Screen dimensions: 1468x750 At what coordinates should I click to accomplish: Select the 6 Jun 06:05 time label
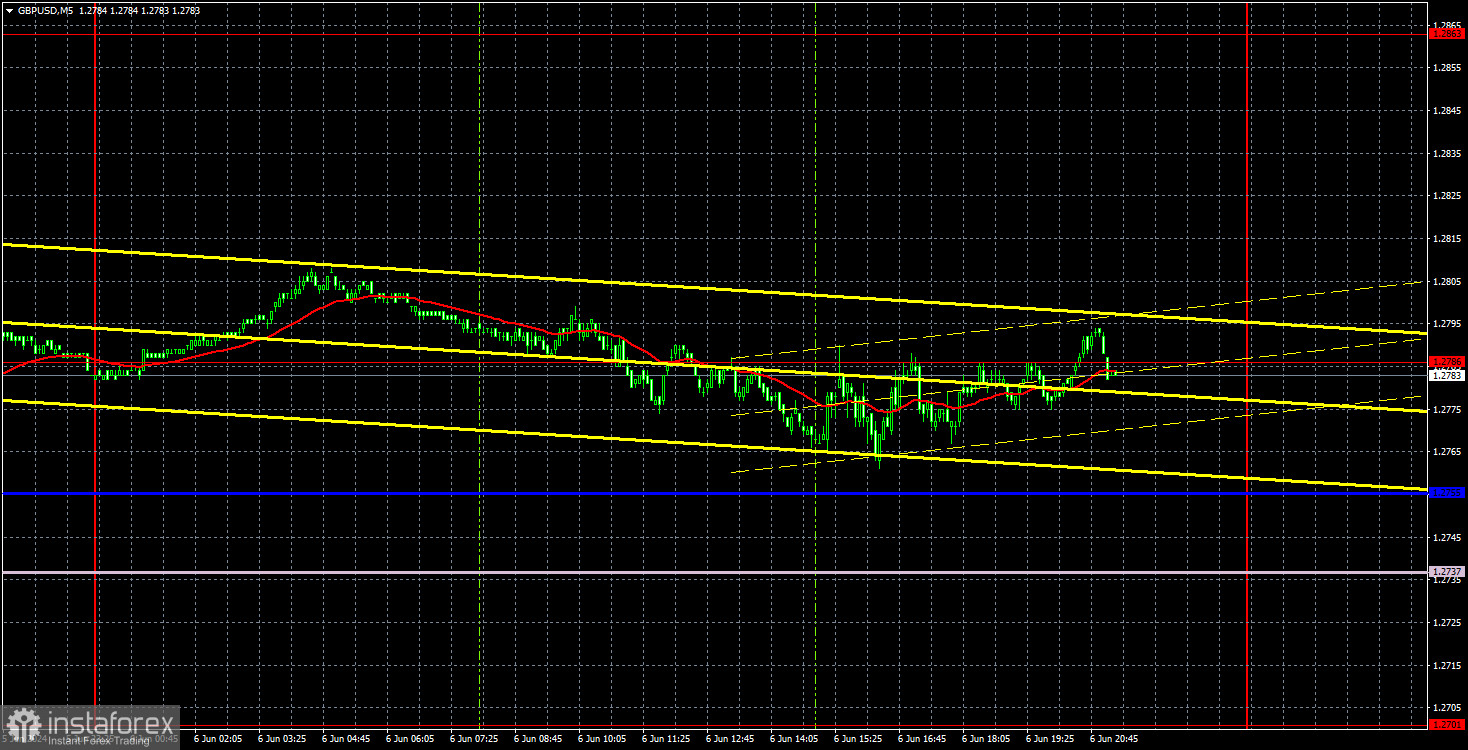click(410, 740)
